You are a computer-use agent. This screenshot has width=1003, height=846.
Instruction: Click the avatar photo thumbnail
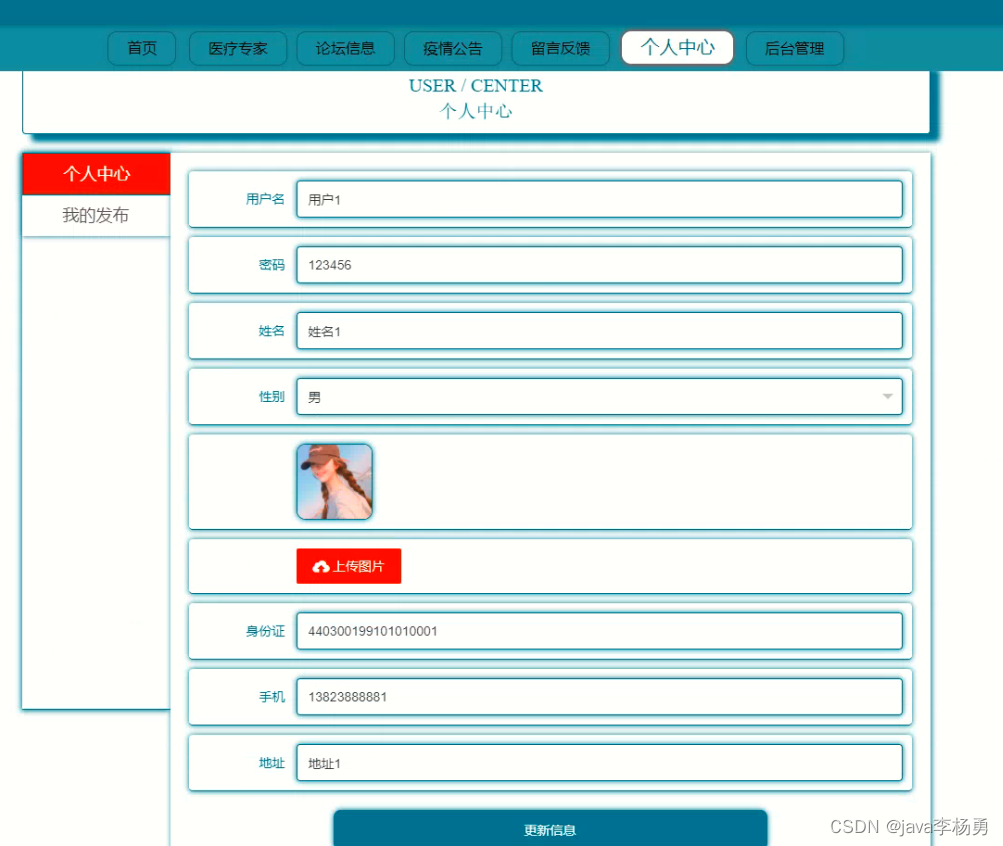pyautogui.click(x=335, y=482)
